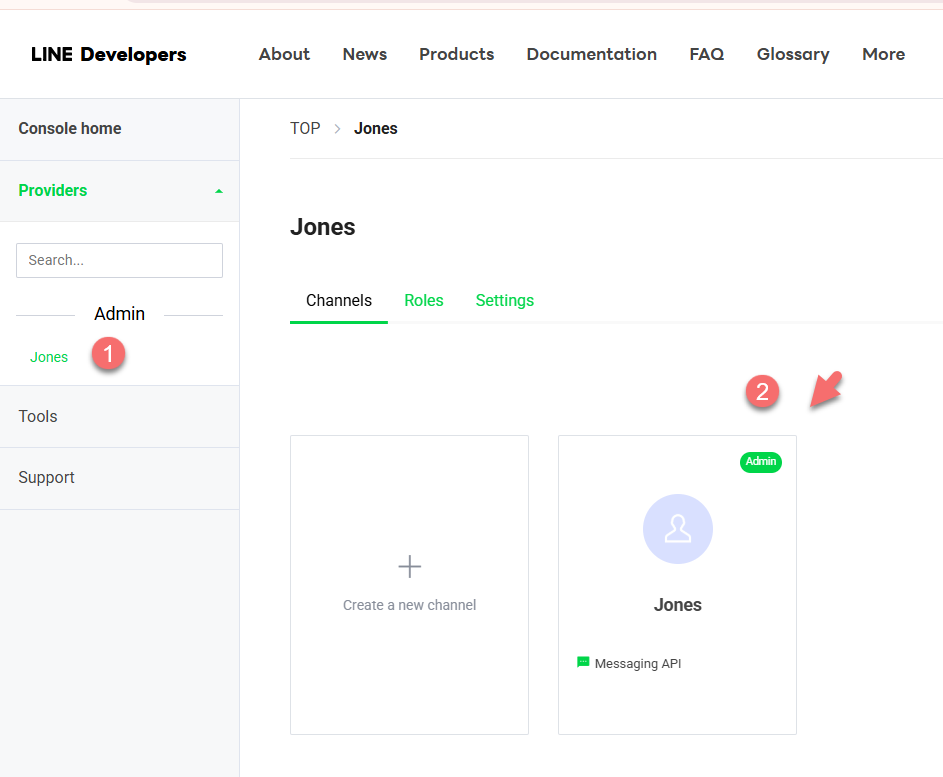Click the Admin group label in sidebar

[120, 314]
